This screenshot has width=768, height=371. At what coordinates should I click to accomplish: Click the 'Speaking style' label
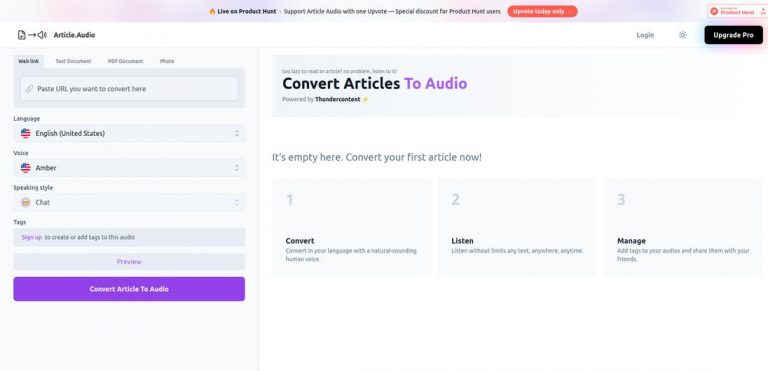pos(33,188)
